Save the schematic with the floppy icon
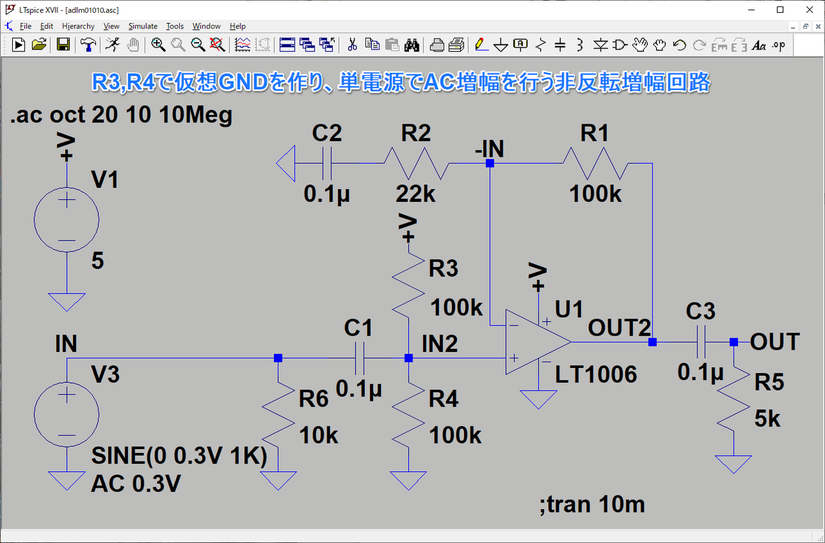This screenshot has width=825, height=543. point(63,45)
